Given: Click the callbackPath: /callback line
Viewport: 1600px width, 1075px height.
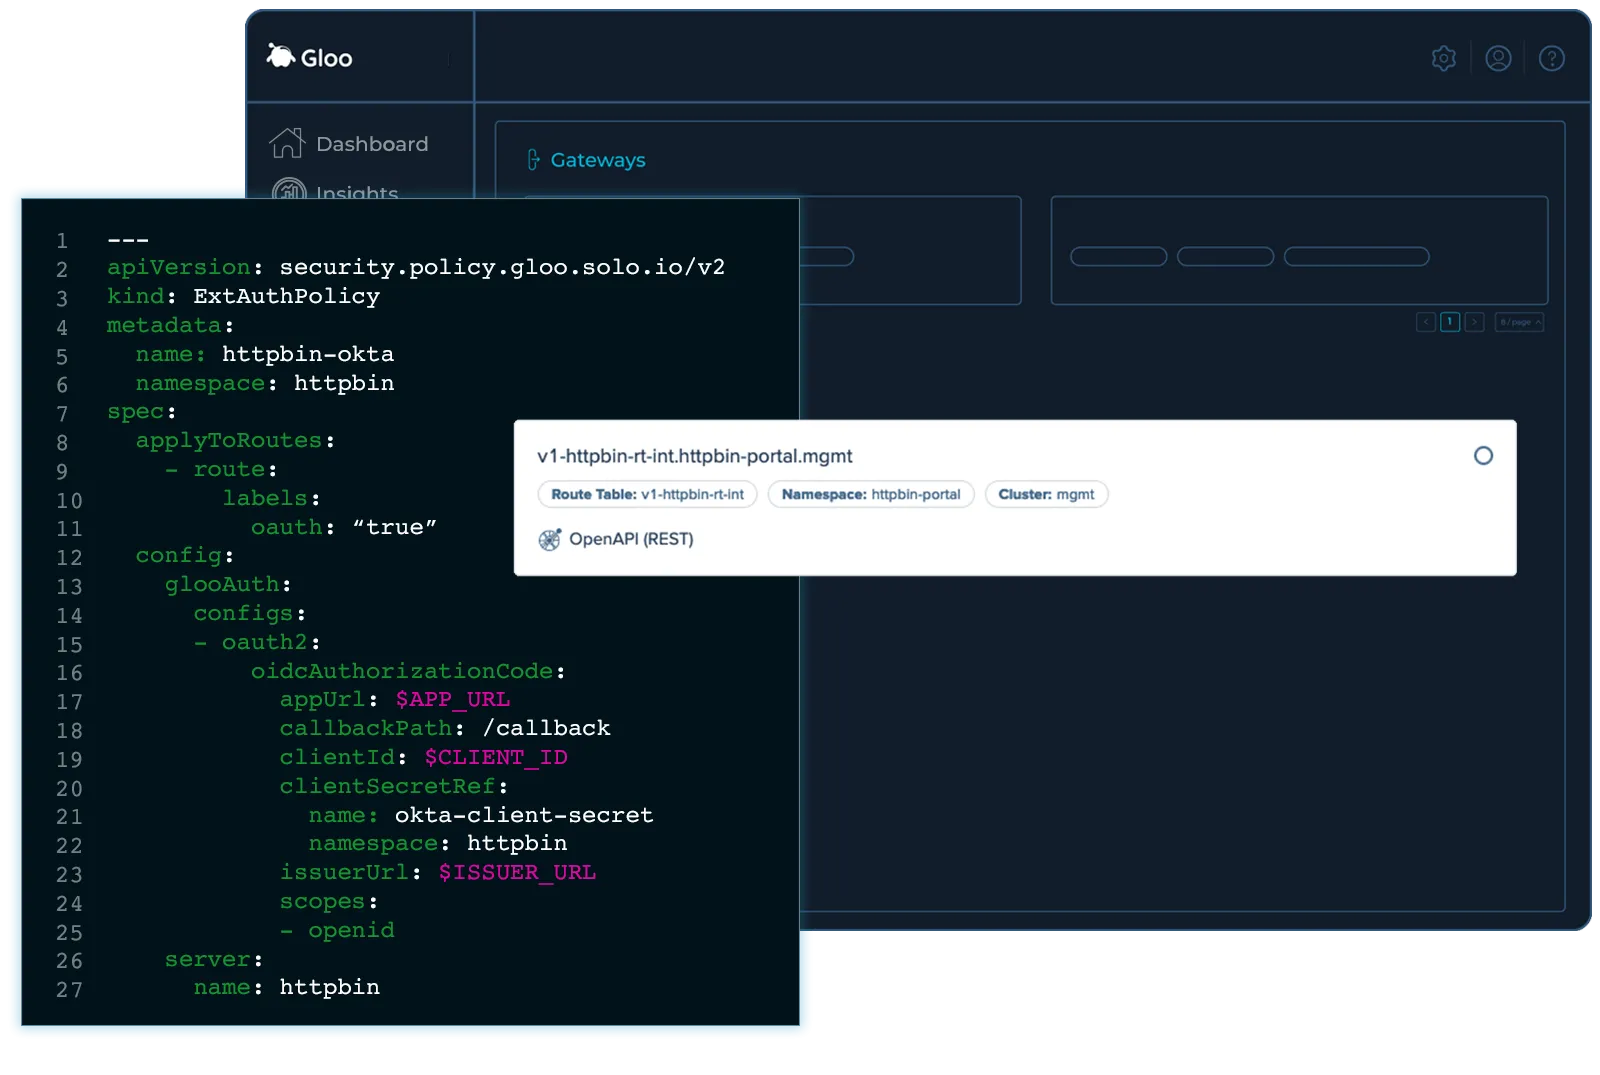Looking at the screenshot, I should click(x=445, y=728).
